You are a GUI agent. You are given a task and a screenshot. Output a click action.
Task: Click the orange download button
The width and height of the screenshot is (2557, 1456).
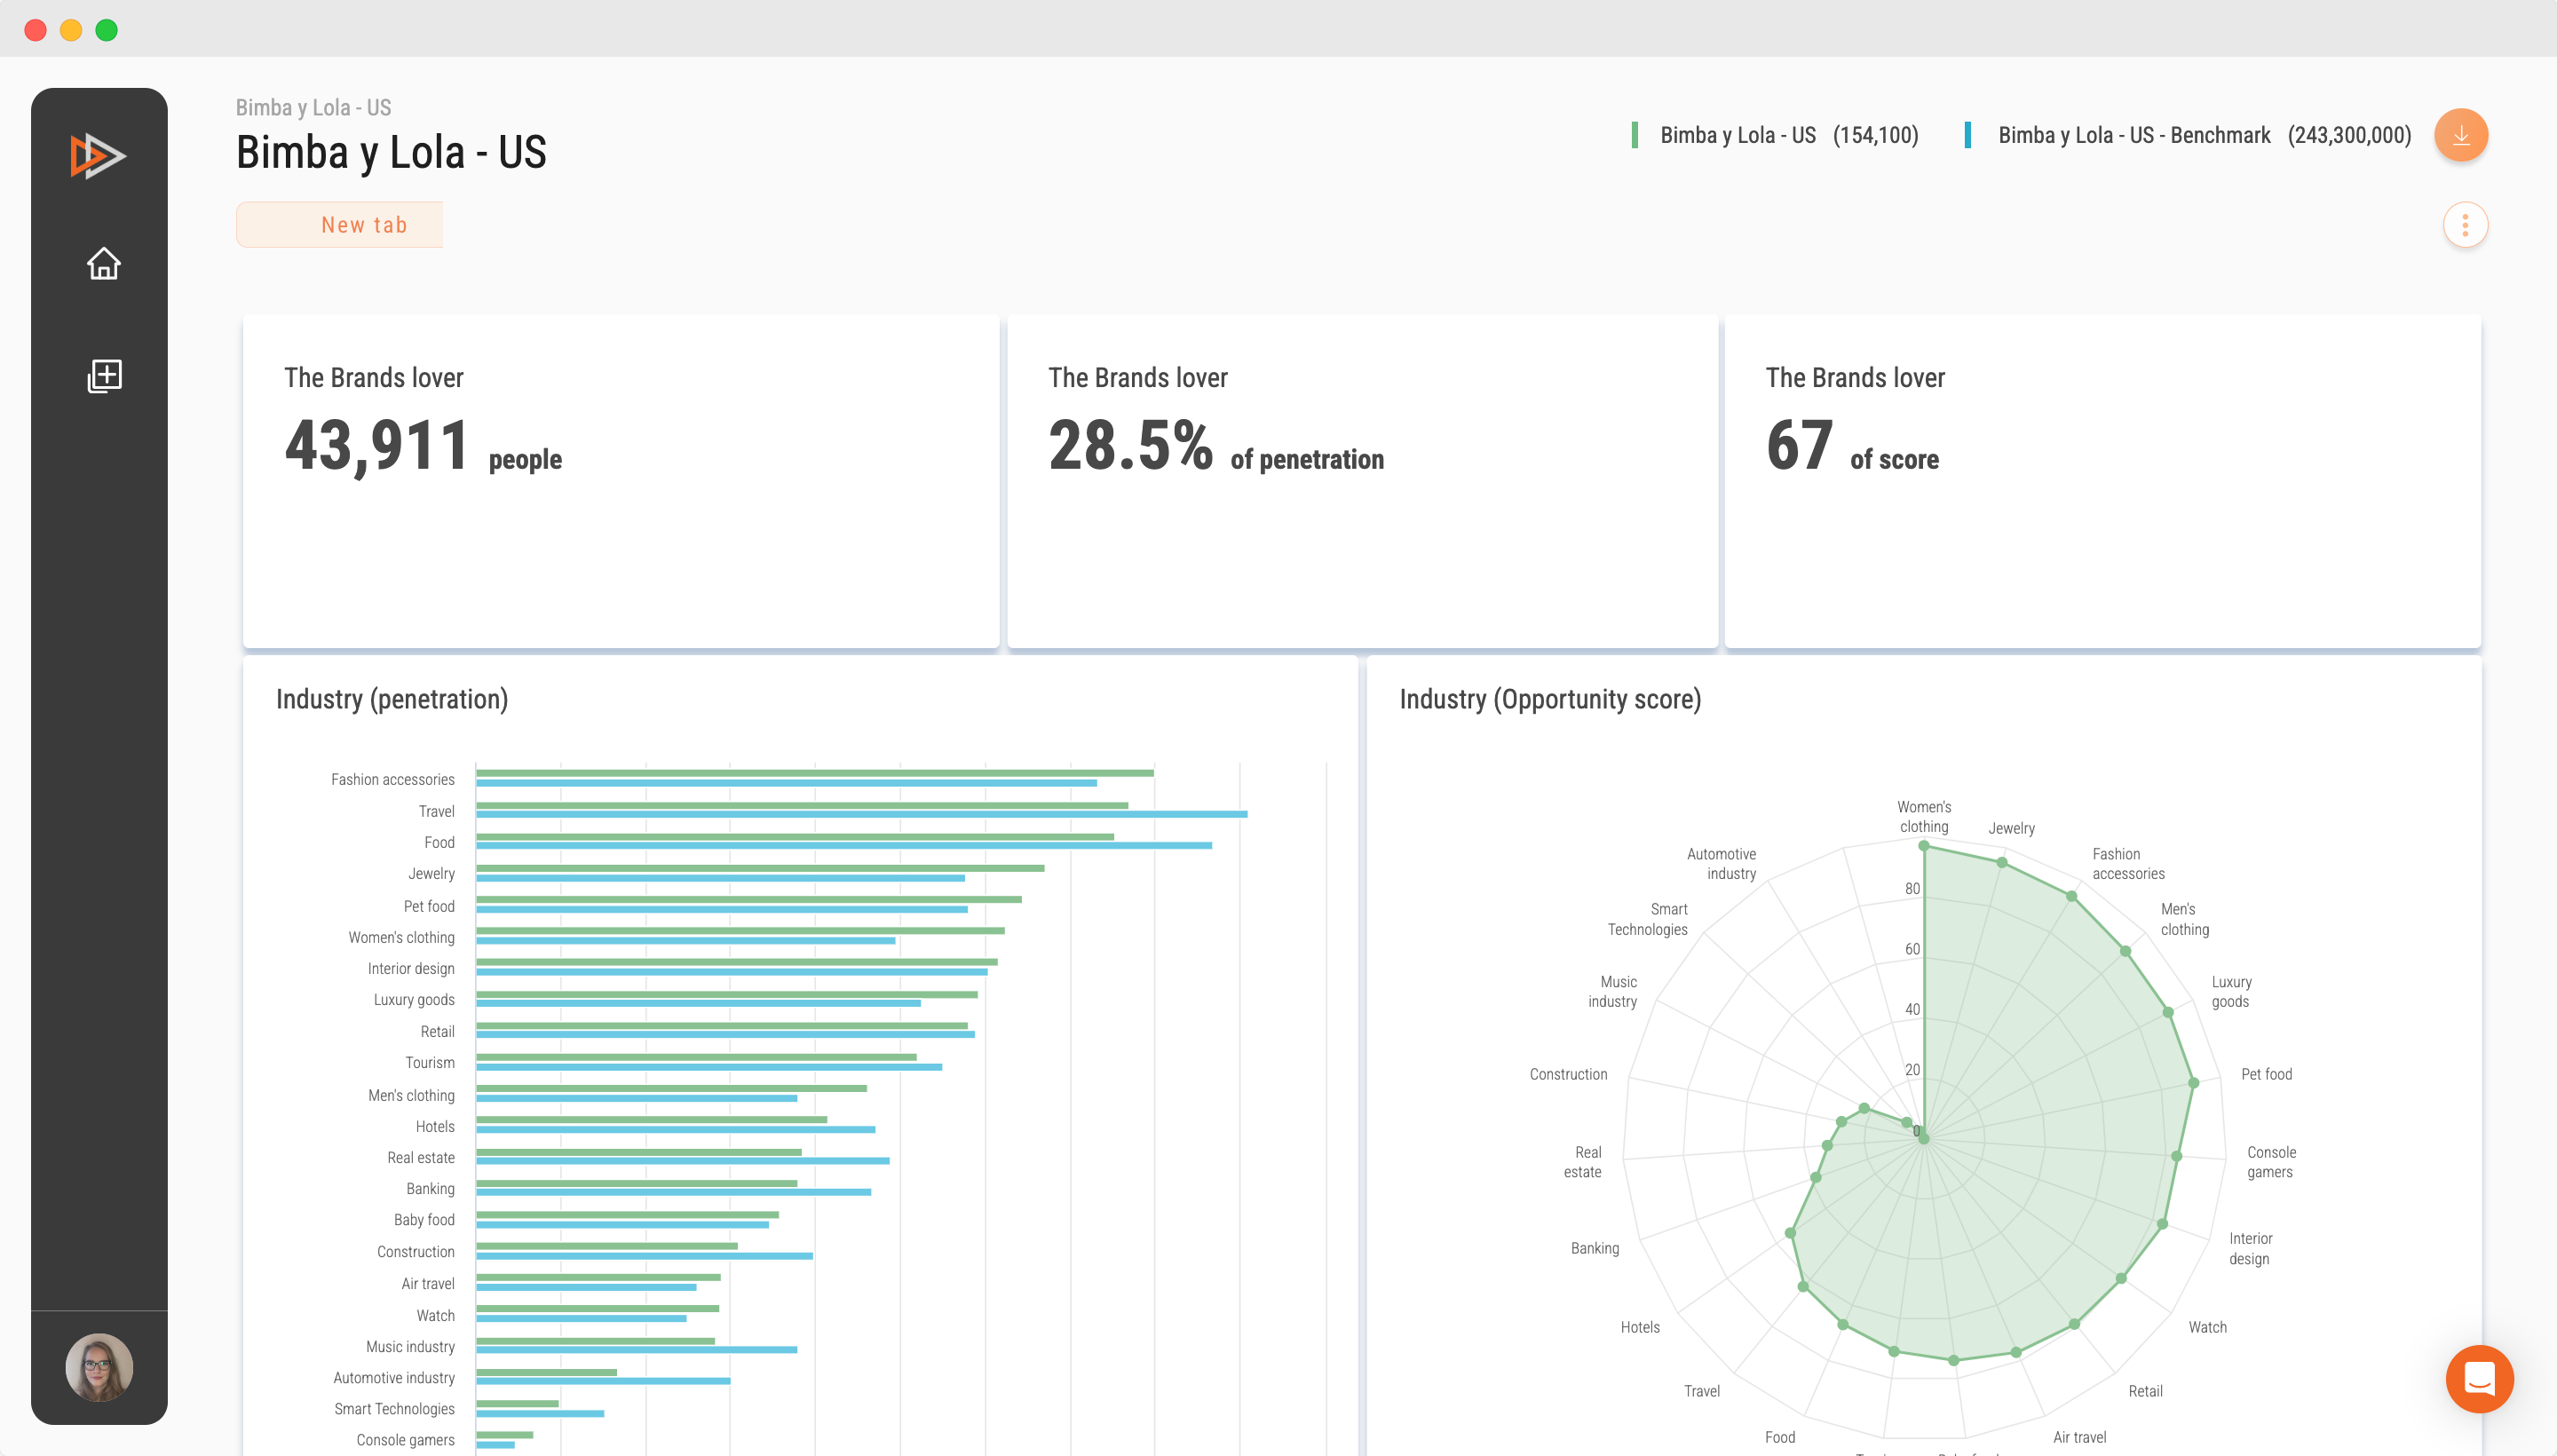click(x=2461, y=135)
